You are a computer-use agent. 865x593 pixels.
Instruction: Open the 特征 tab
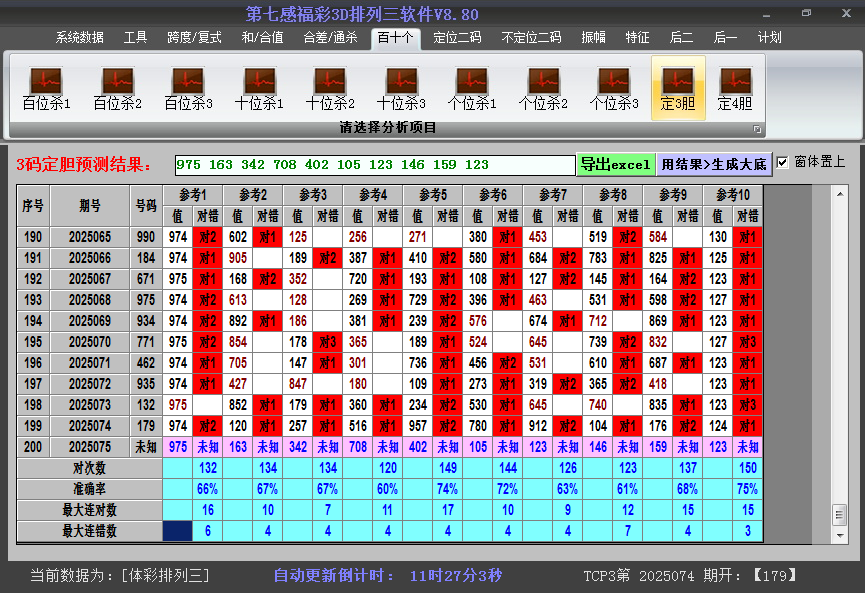[637, 38]
